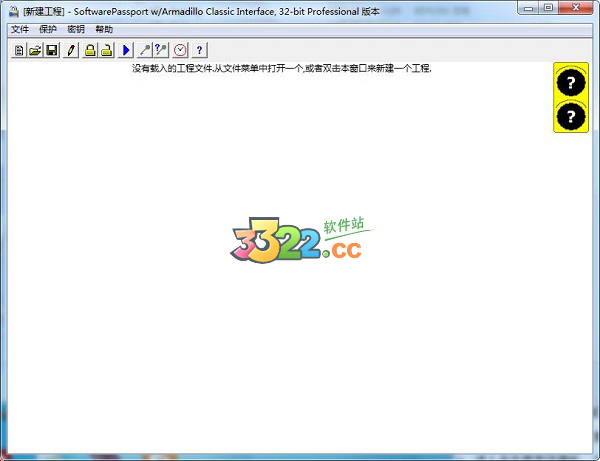Protect the program with the closed padlock icon
Screen dimensions: 600x461
pyautogui.click(x=90, y=50)
